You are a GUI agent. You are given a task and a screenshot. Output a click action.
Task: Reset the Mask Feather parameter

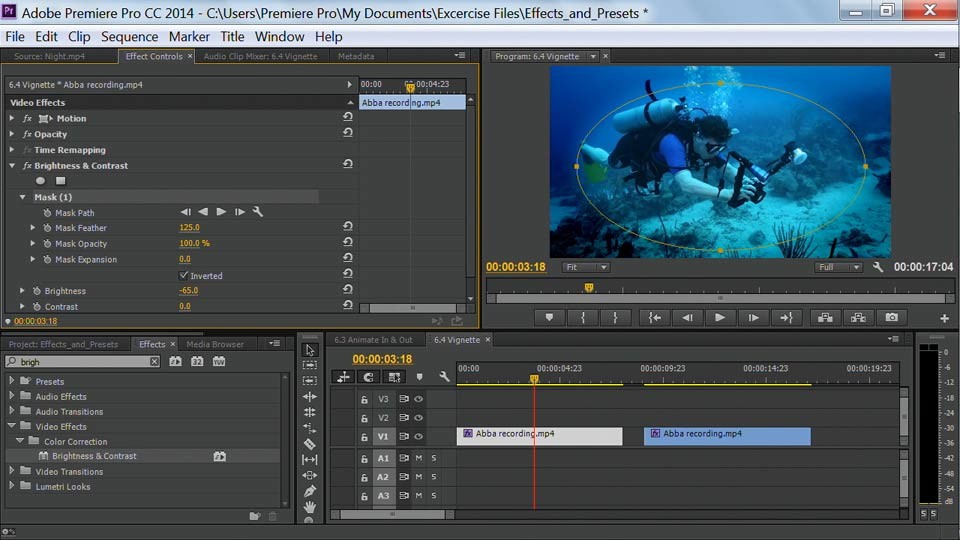[348, 226]
